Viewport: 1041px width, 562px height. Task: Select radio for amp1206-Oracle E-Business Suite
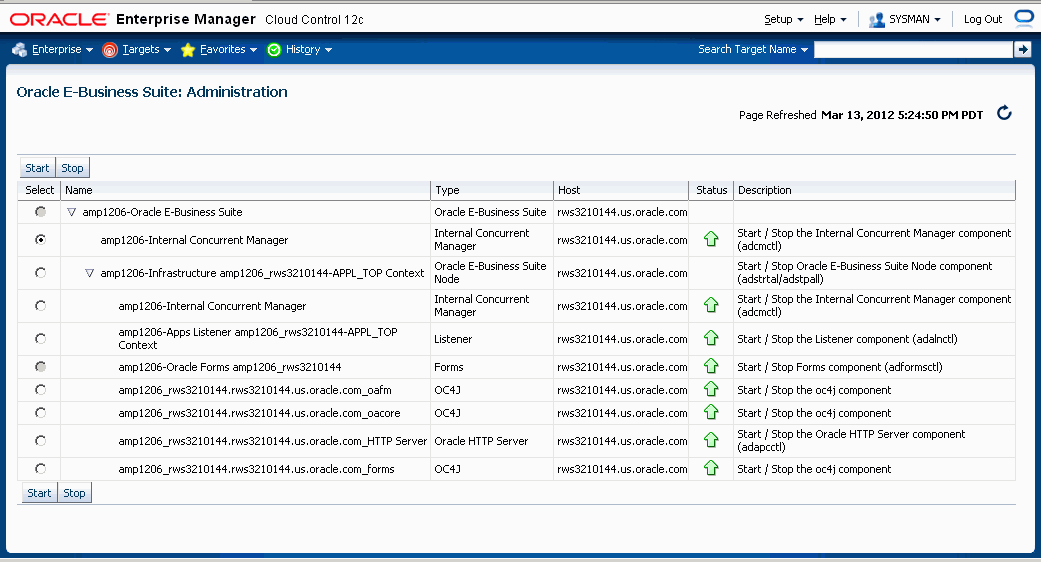(x=40, y=212)
